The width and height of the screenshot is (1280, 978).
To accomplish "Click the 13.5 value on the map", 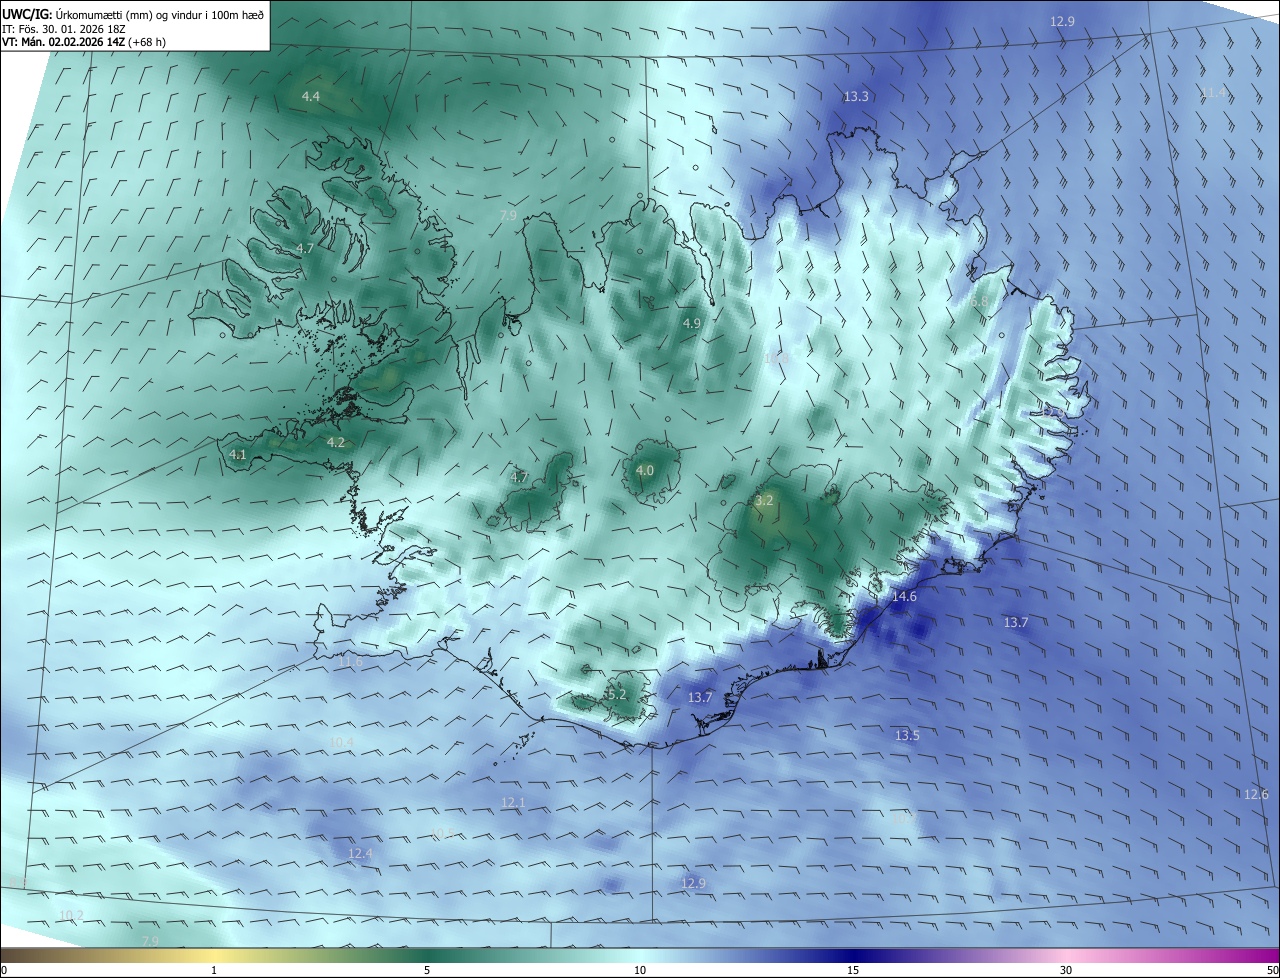I will (906, 735).
